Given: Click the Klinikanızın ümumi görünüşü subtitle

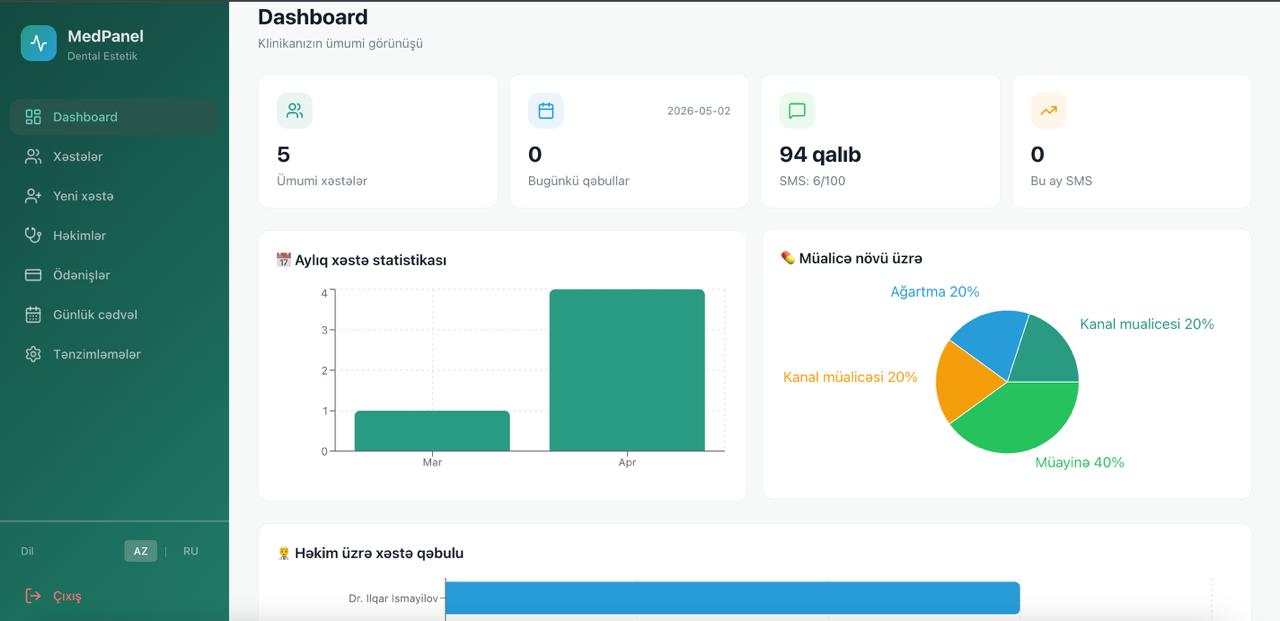Looking at the screenshot, I should (x=340, y=43).
